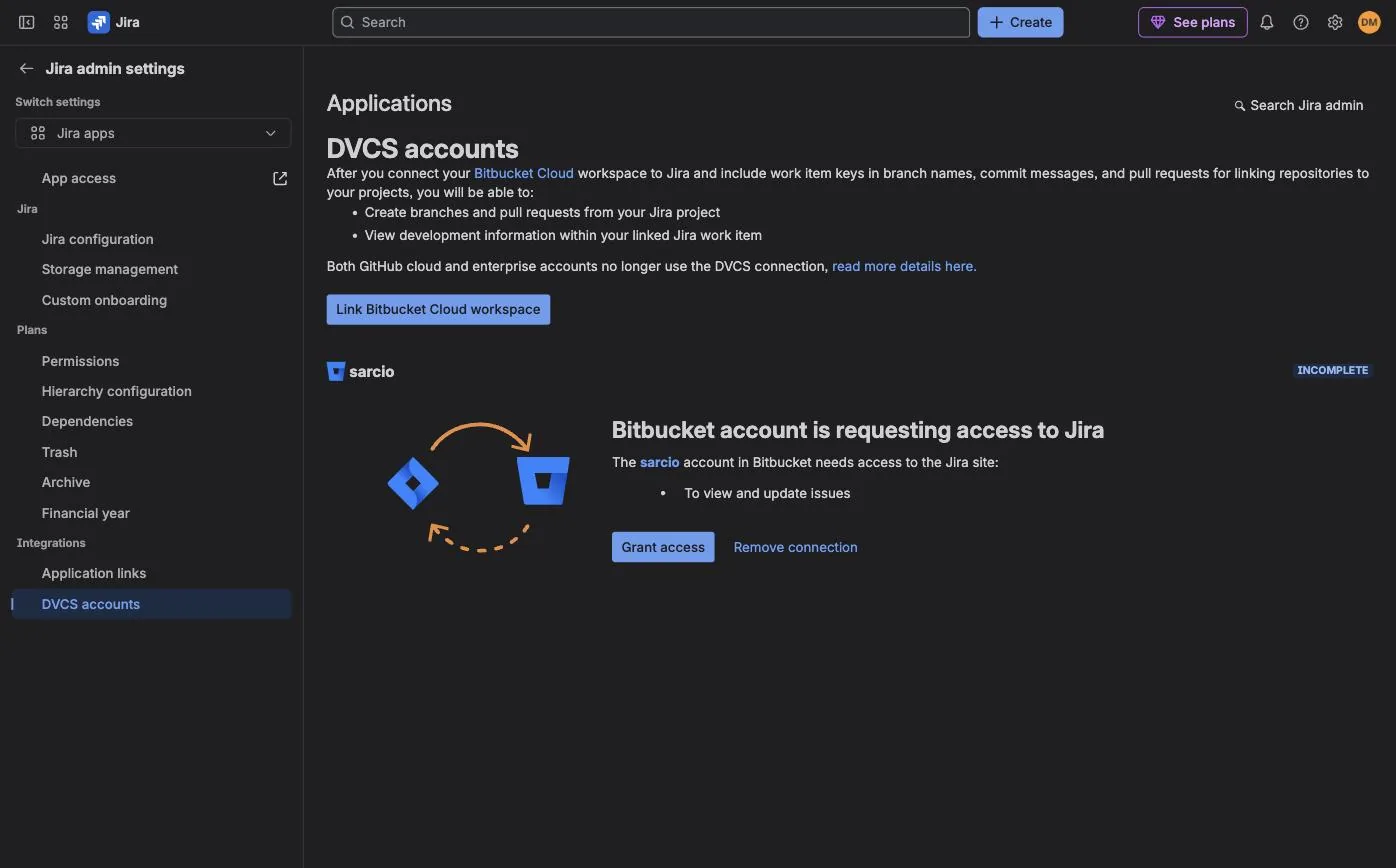The height and width of the screenshot is (868, 1396).
Task: Click the sarcio account link in the description
Action: pos(659,463)
